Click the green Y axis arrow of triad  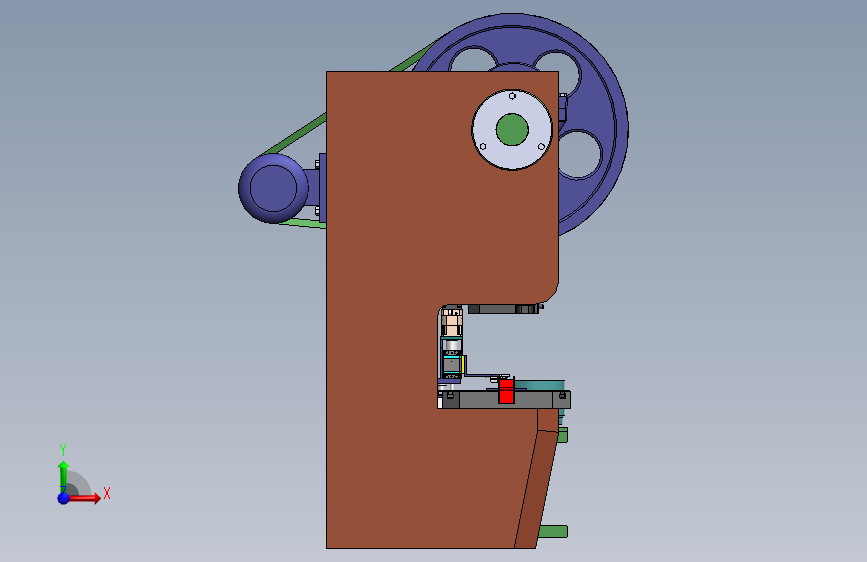pos(63,476)
